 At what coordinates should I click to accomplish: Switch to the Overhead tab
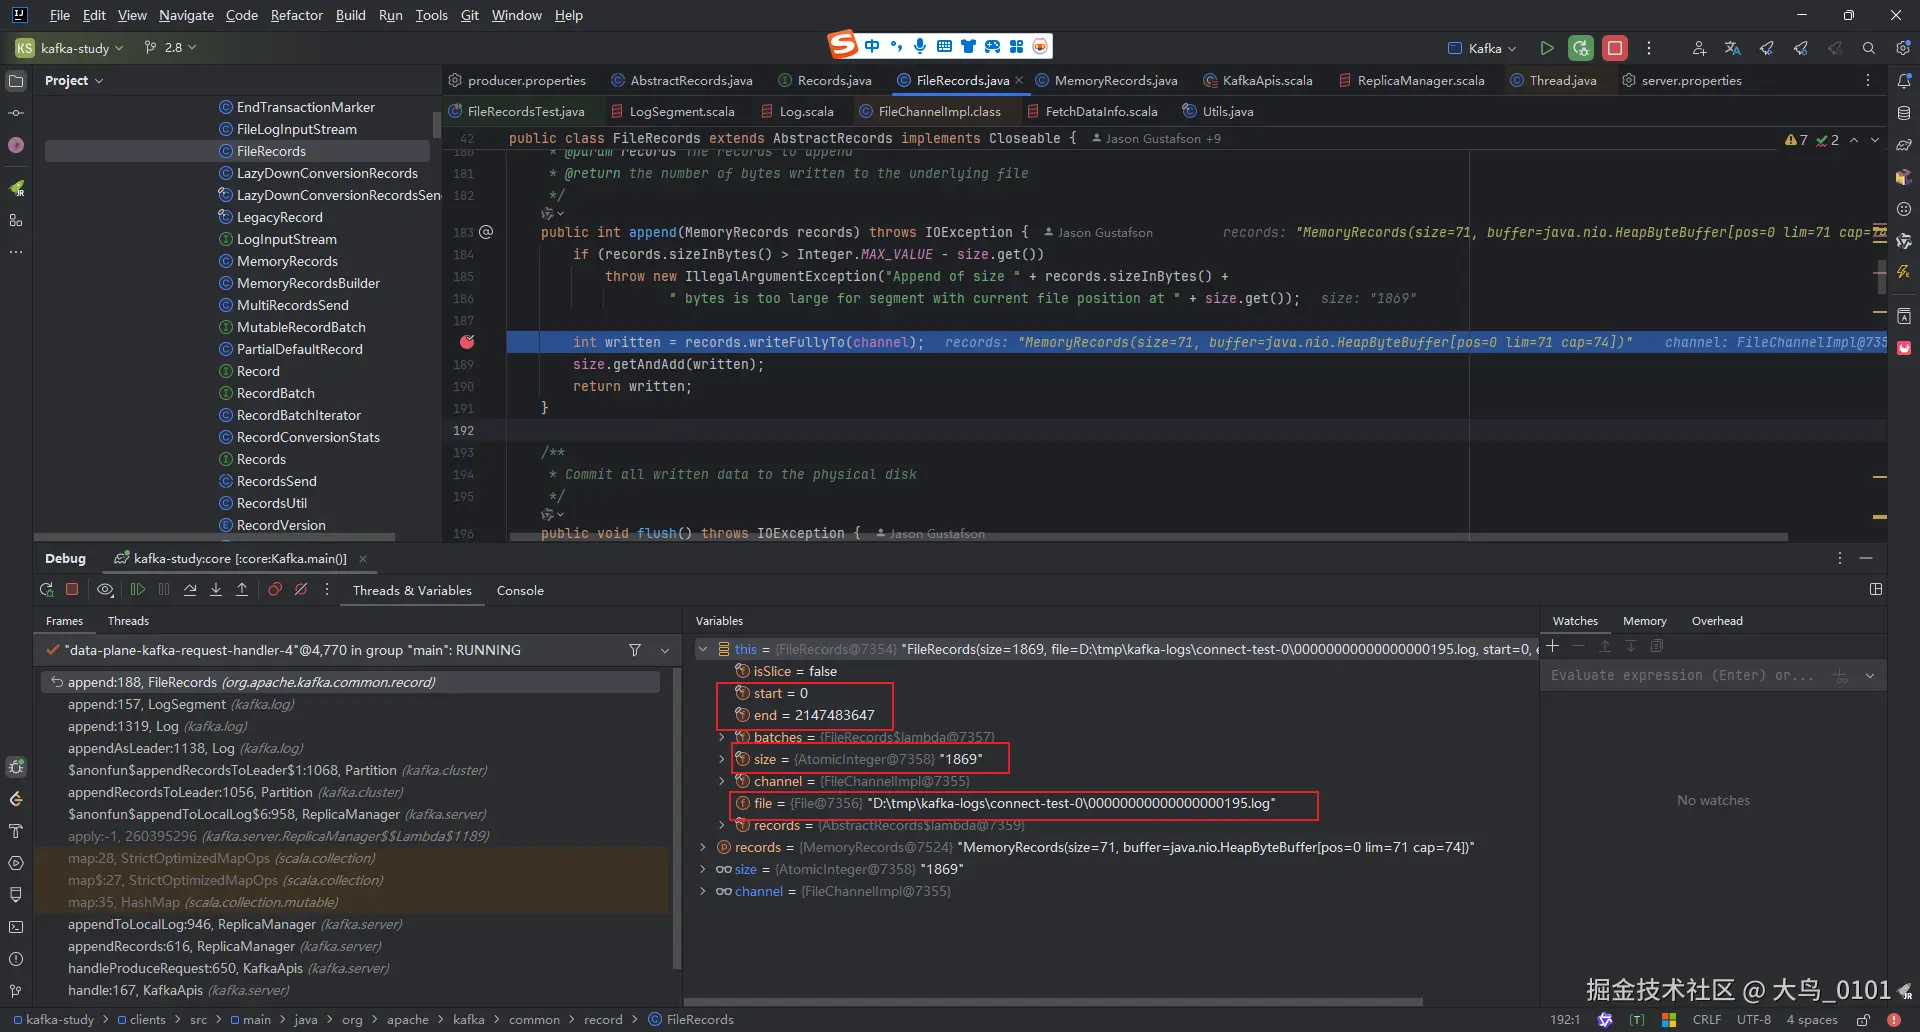click(x=1717, y=621)
